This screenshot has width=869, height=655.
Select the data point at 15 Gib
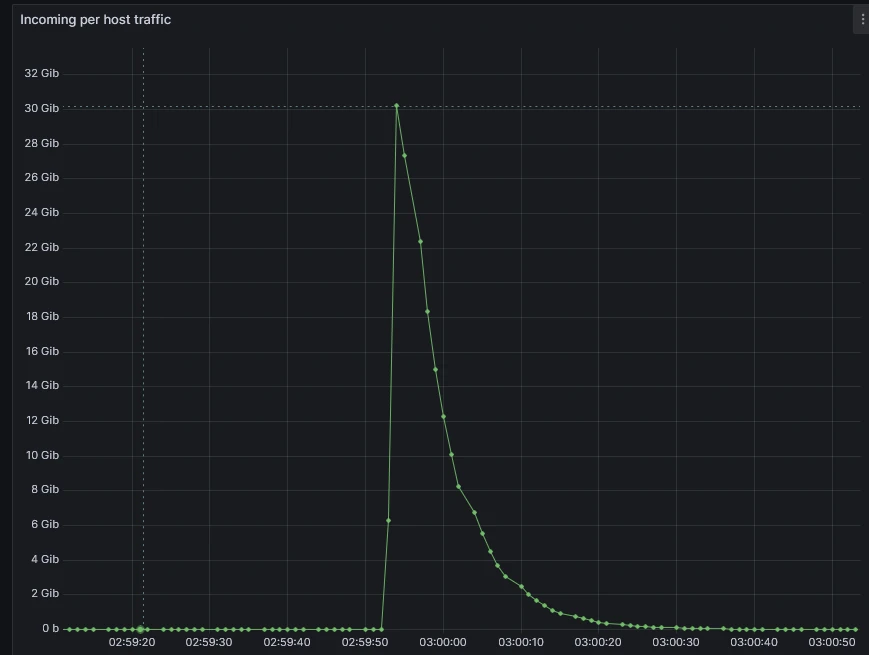click(x=435, y=369)
